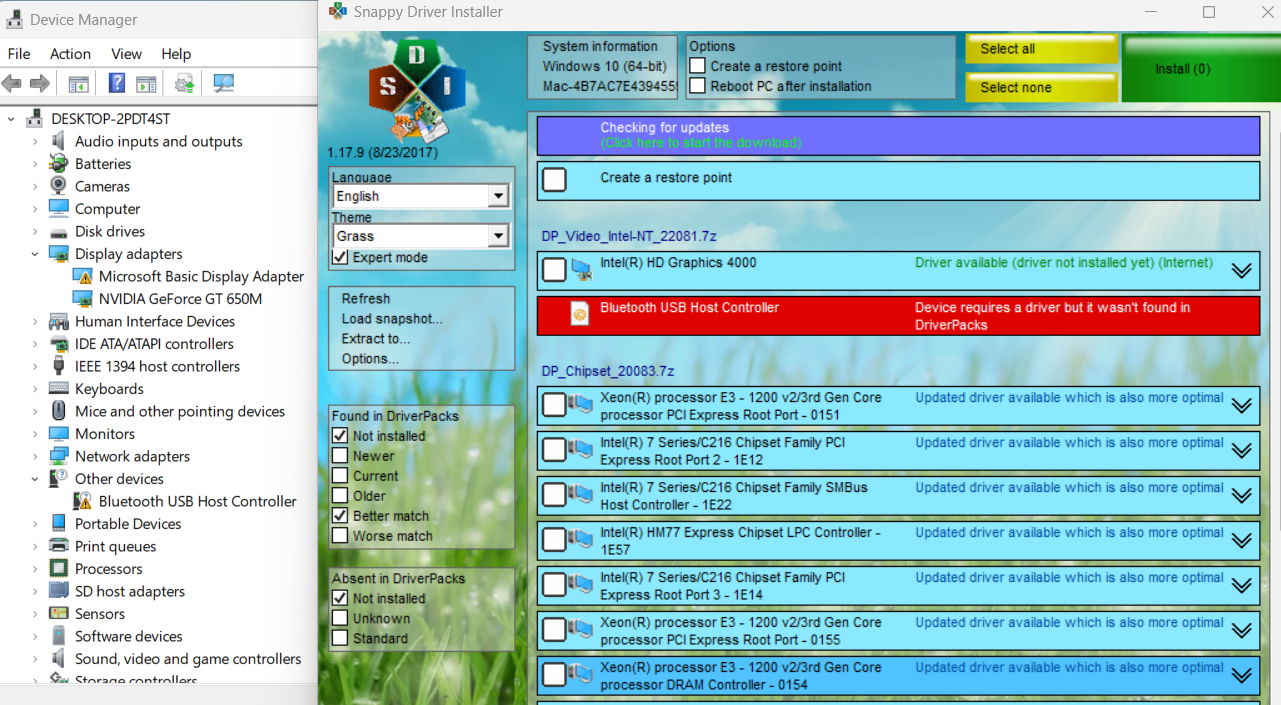1281x705 pixels.
Task: Click the Checking for updates download banner
Action: click(x=898, y=135)
